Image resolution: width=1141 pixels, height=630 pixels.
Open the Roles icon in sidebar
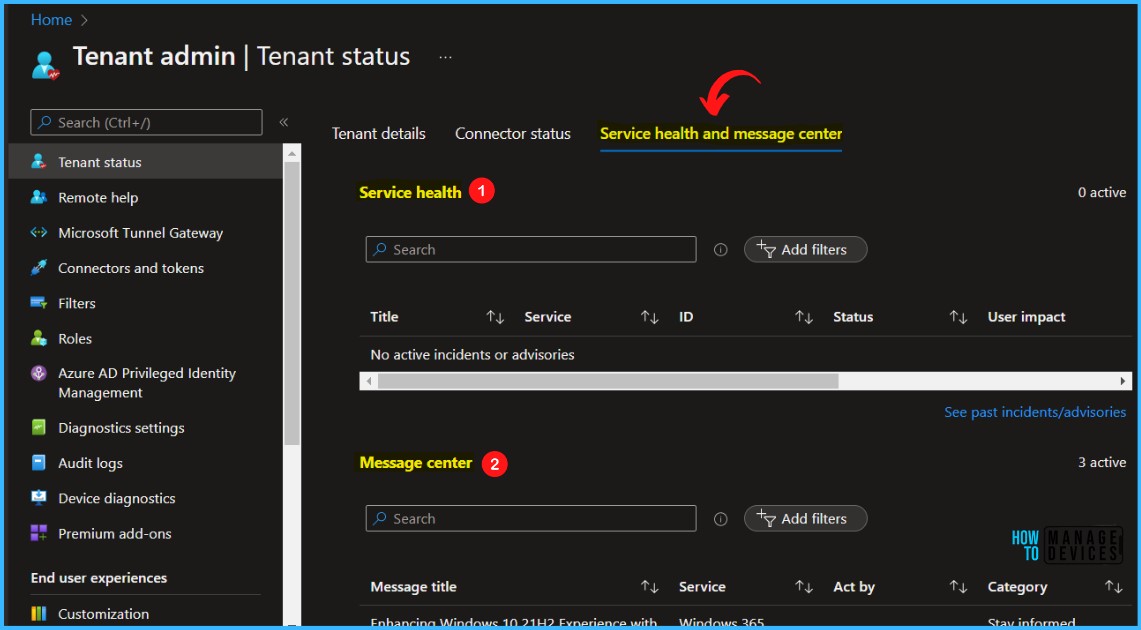[39, 338]
